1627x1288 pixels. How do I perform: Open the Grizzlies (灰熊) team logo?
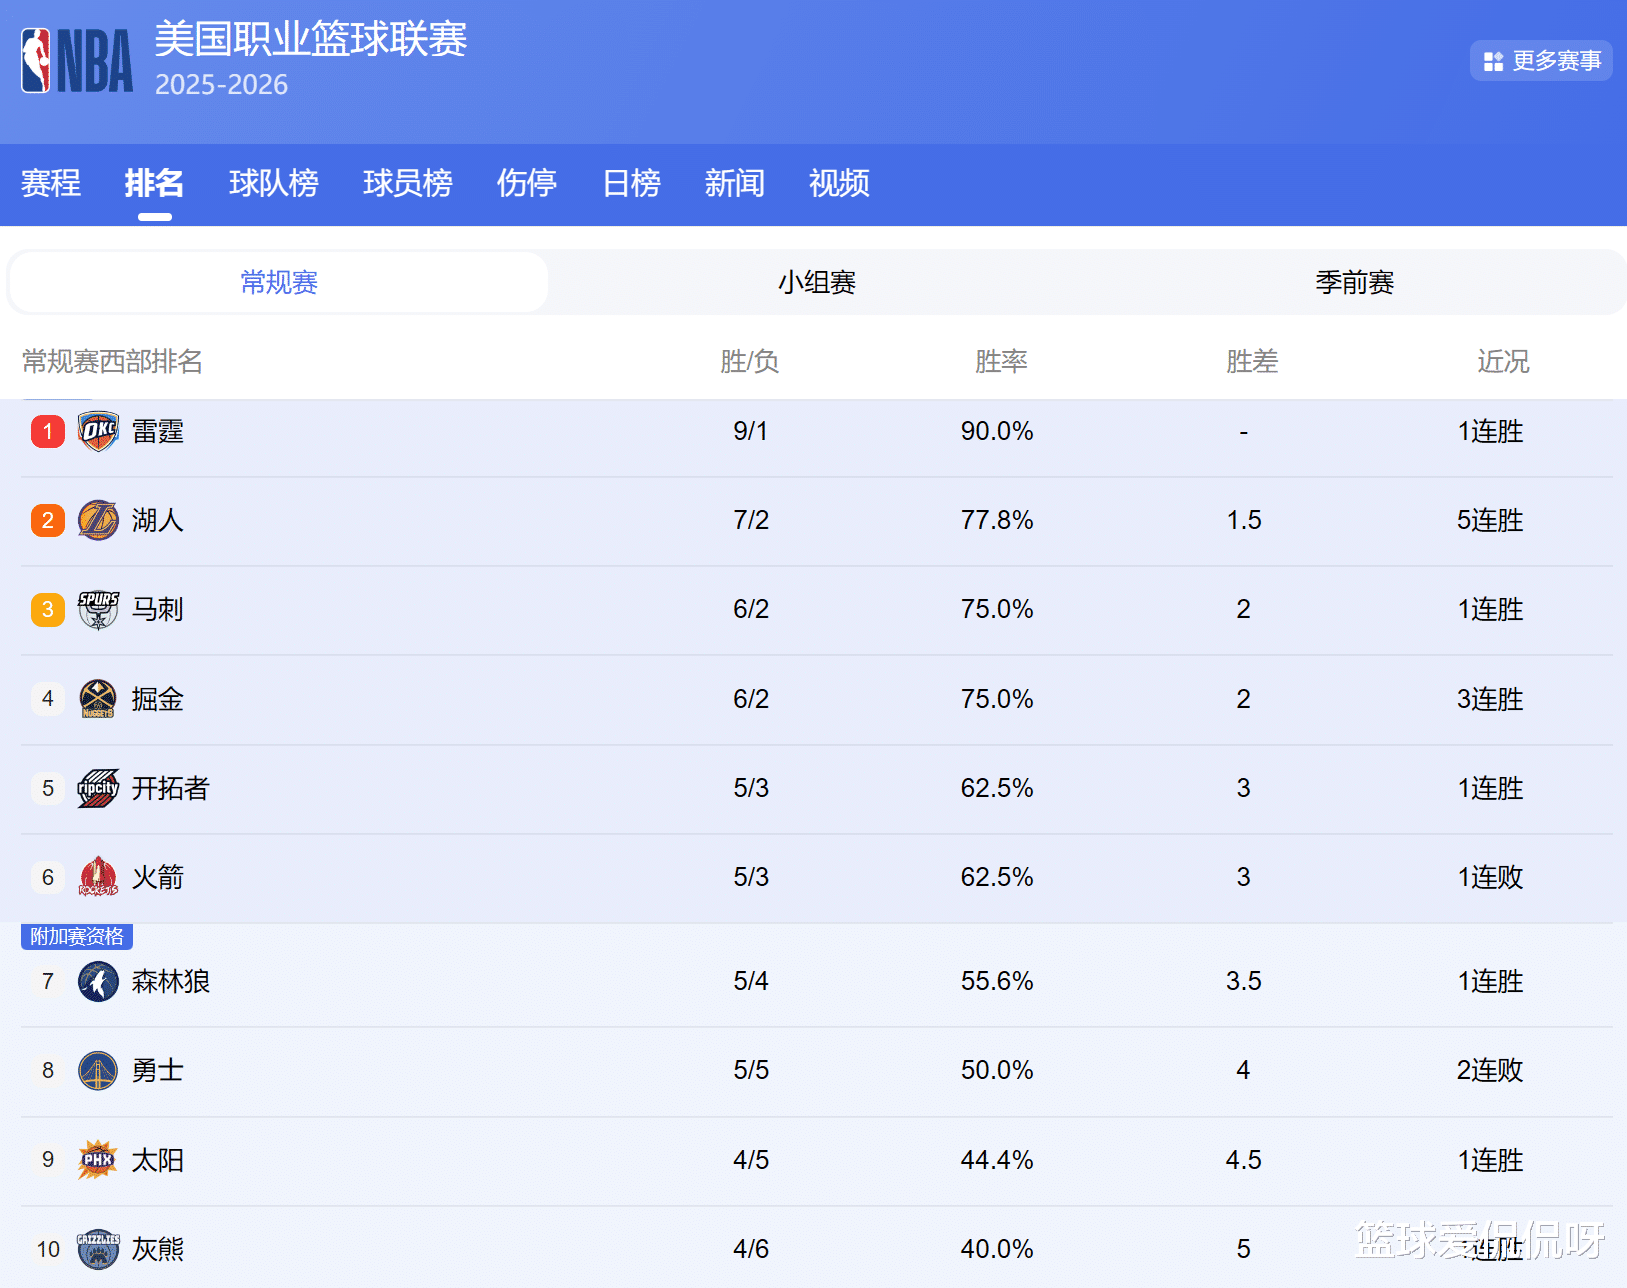[98, 1249]
